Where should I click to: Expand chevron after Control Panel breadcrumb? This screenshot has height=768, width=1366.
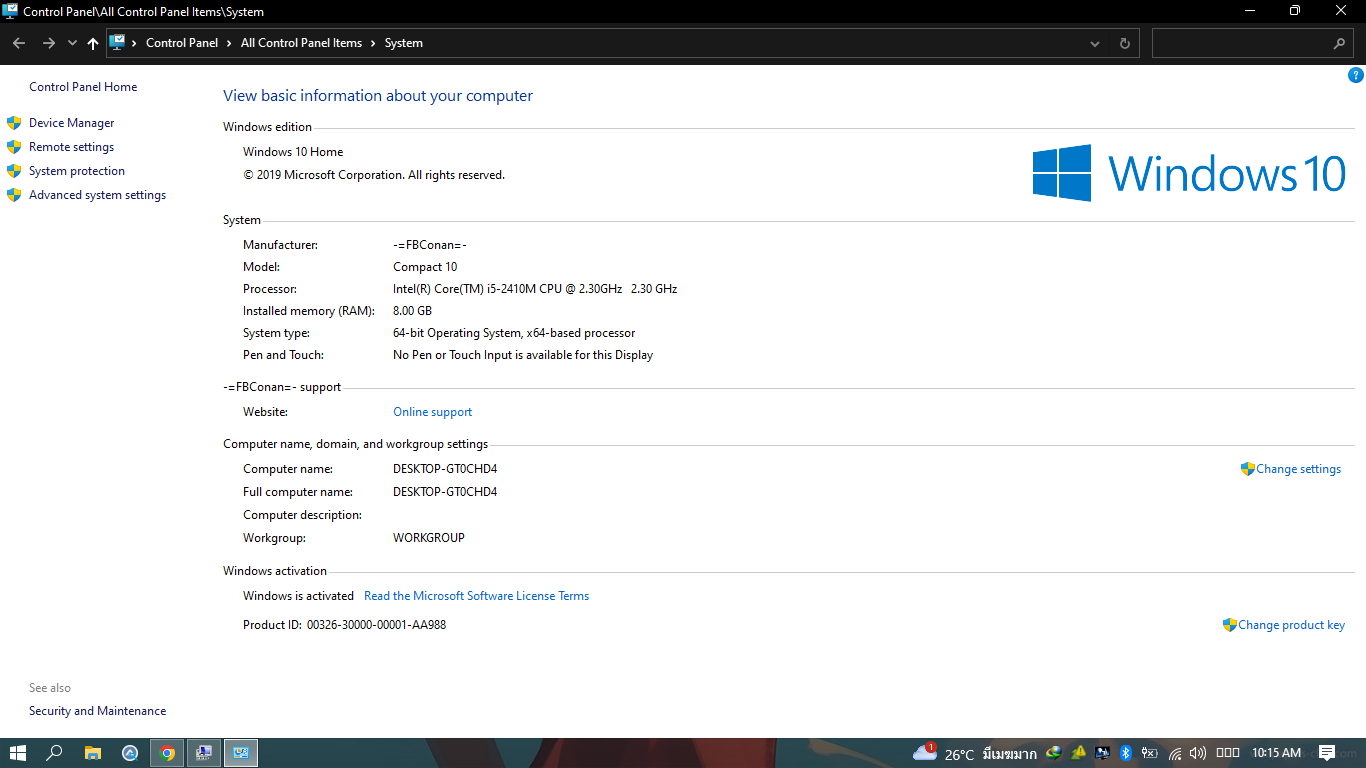click(x=229, y=43)
